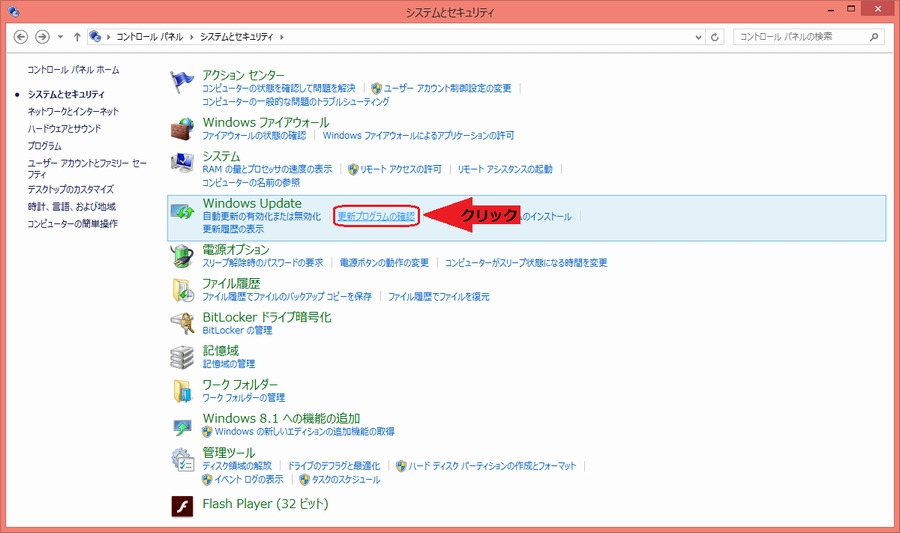Click the Control Panel icon in address bar

95,36
